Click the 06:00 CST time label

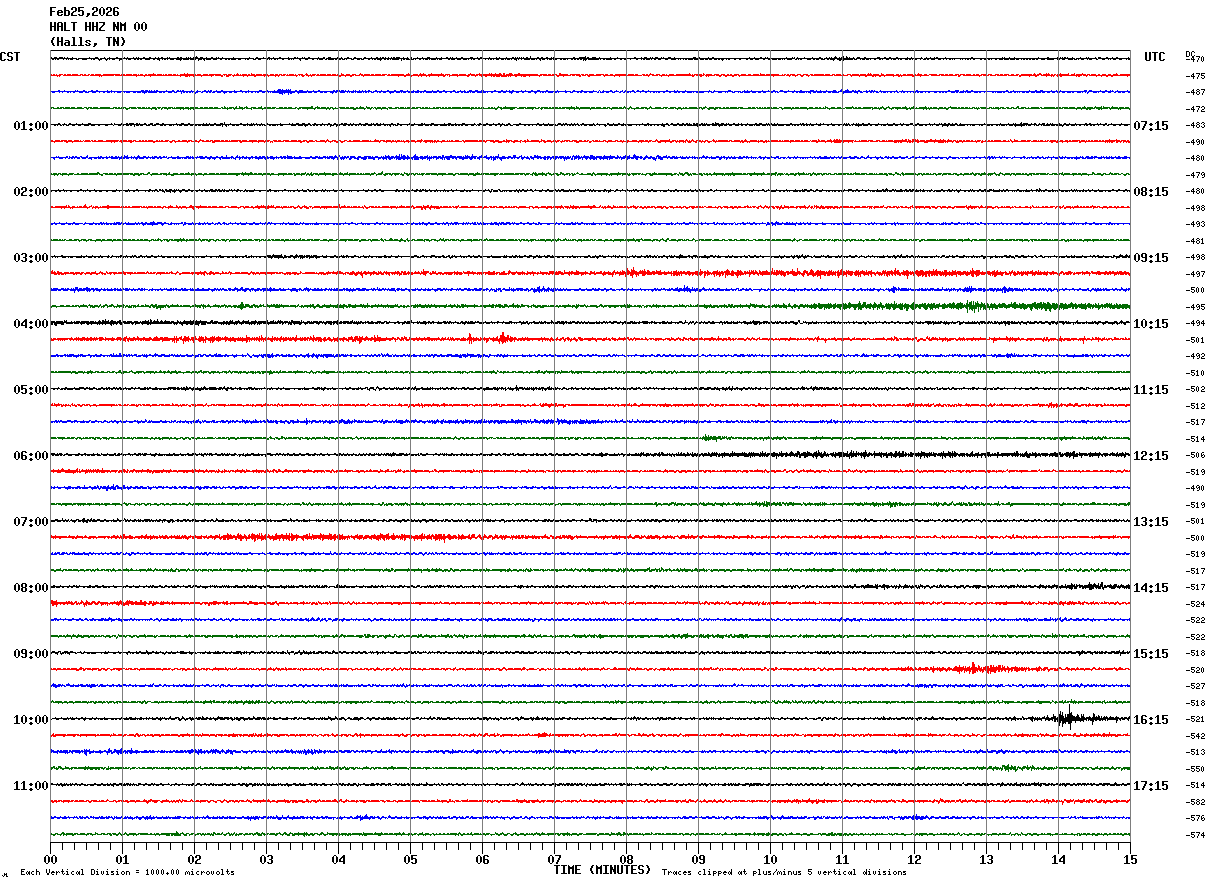click(31, 456)
